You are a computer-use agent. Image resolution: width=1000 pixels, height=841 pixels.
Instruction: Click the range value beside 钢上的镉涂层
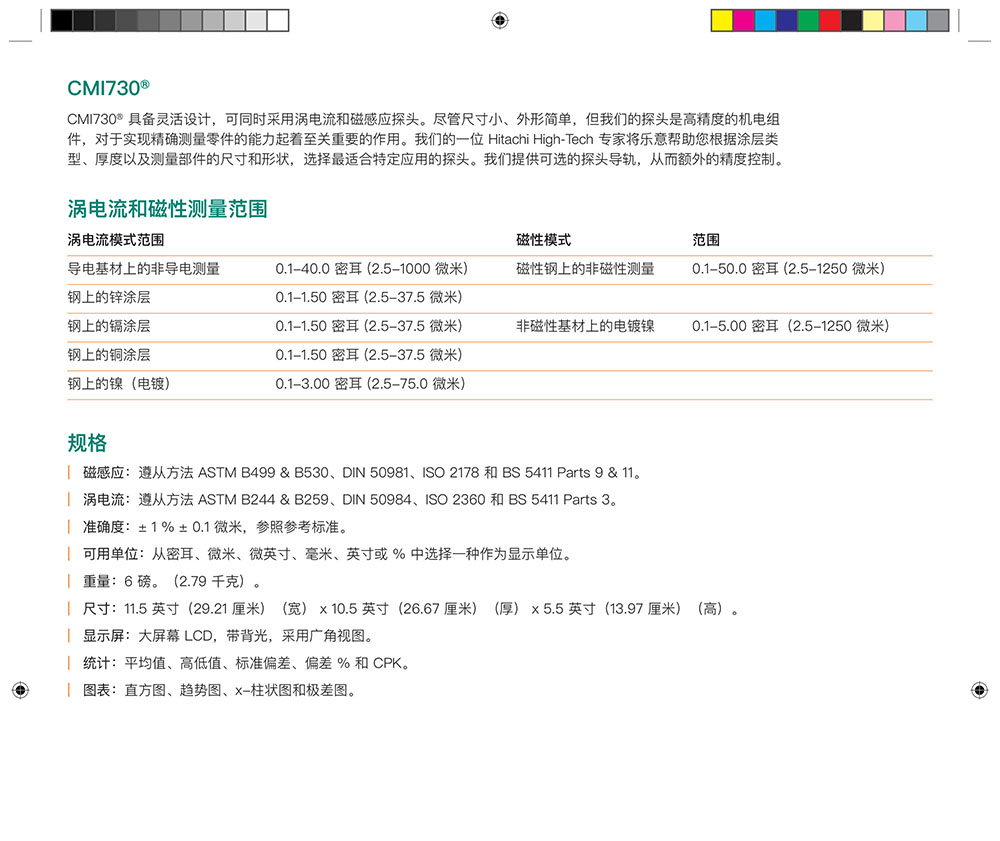(369, 326)
